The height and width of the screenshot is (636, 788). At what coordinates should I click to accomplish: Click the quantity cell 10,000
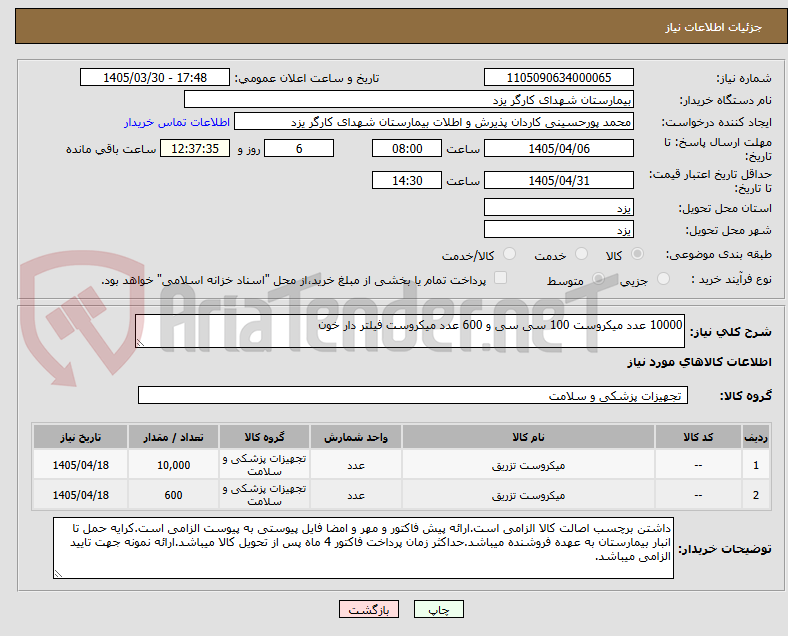click(173, 465)
